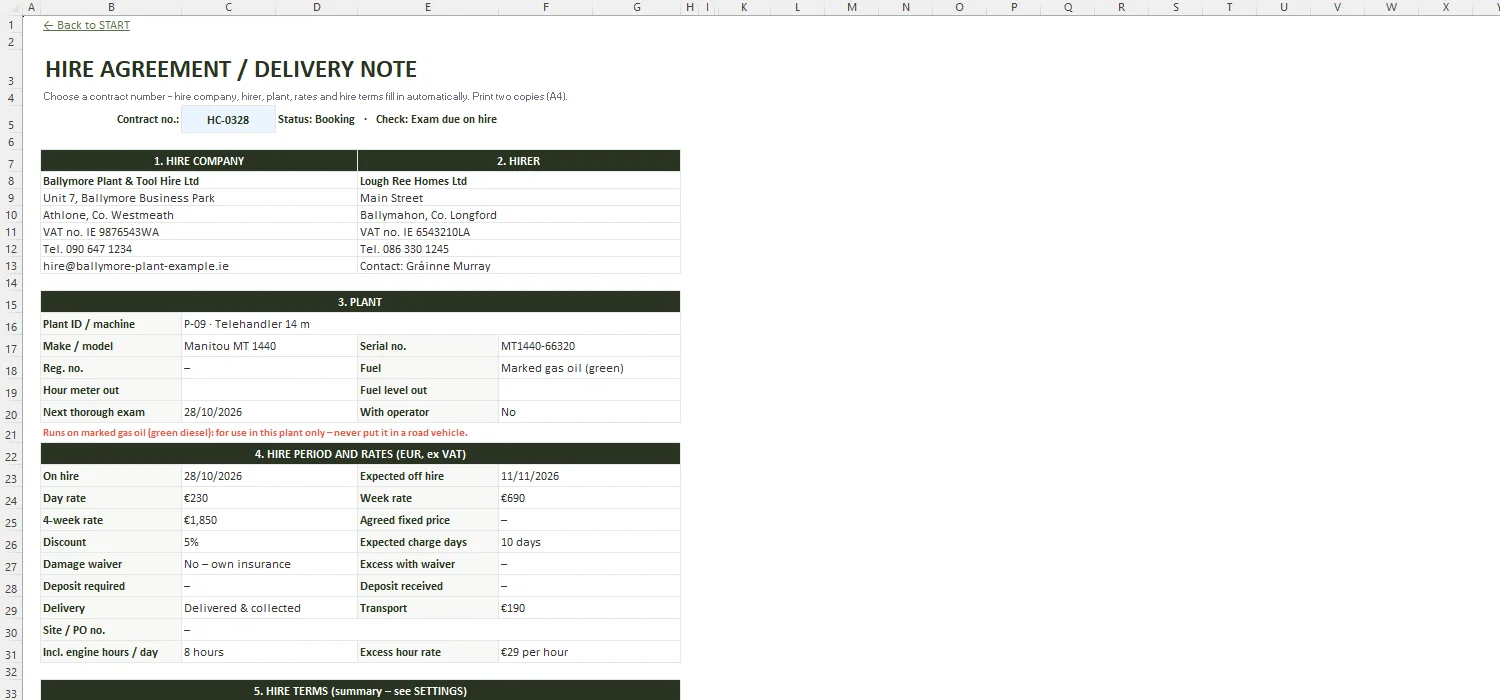This screenshot has height=700, width=1500.
Task: Select Next thorough exam label cell
Action: (111, 412)
